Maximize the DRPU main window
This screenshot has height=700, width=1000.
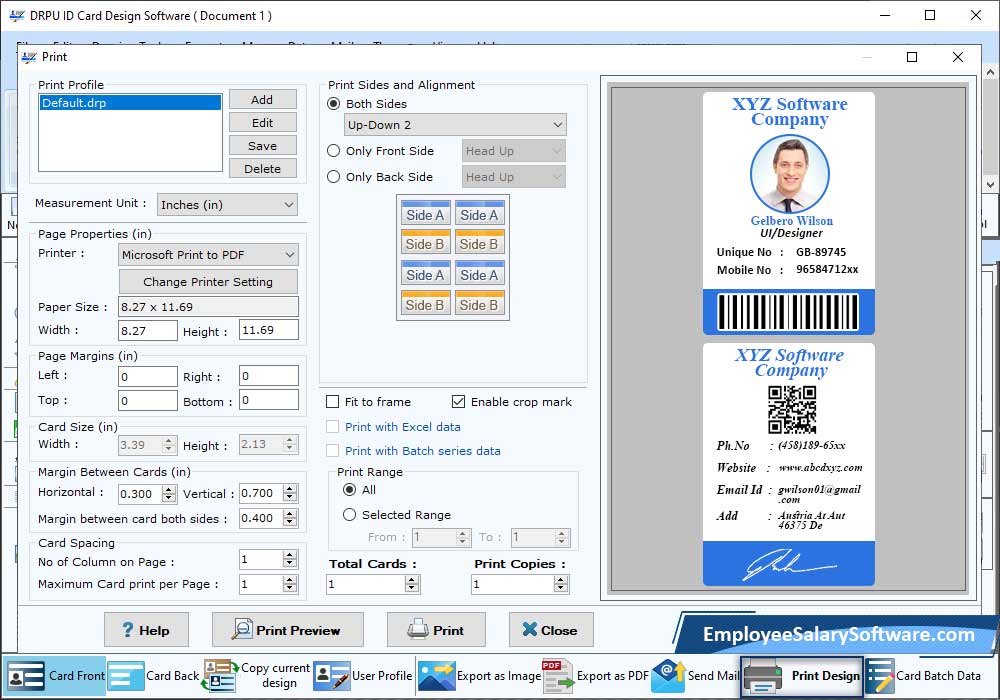[x=930, y=15]
